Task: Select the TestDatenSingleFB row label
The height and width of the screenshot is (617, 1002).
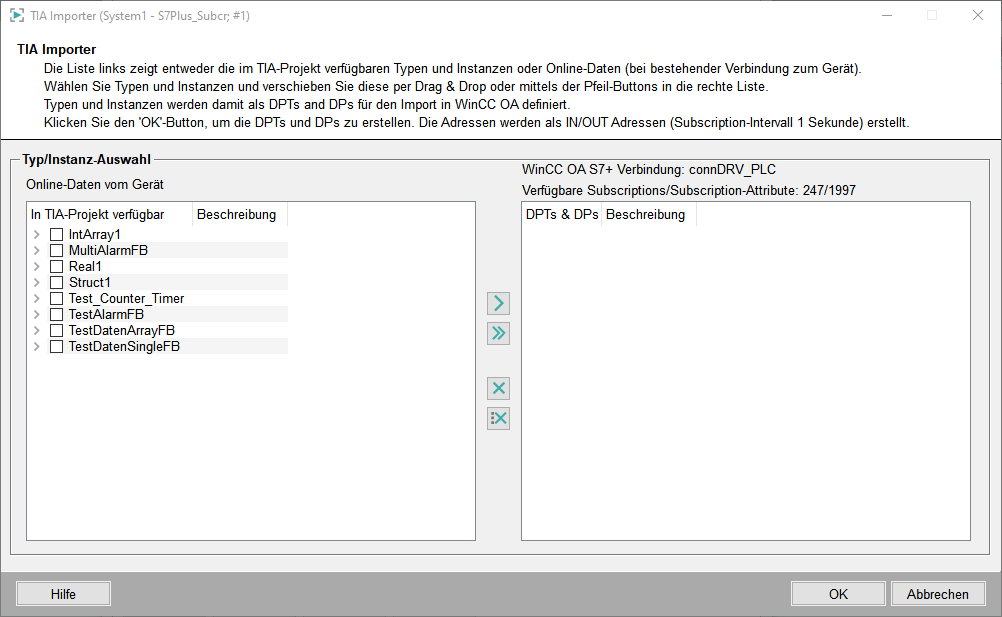Action: point(124,346)
